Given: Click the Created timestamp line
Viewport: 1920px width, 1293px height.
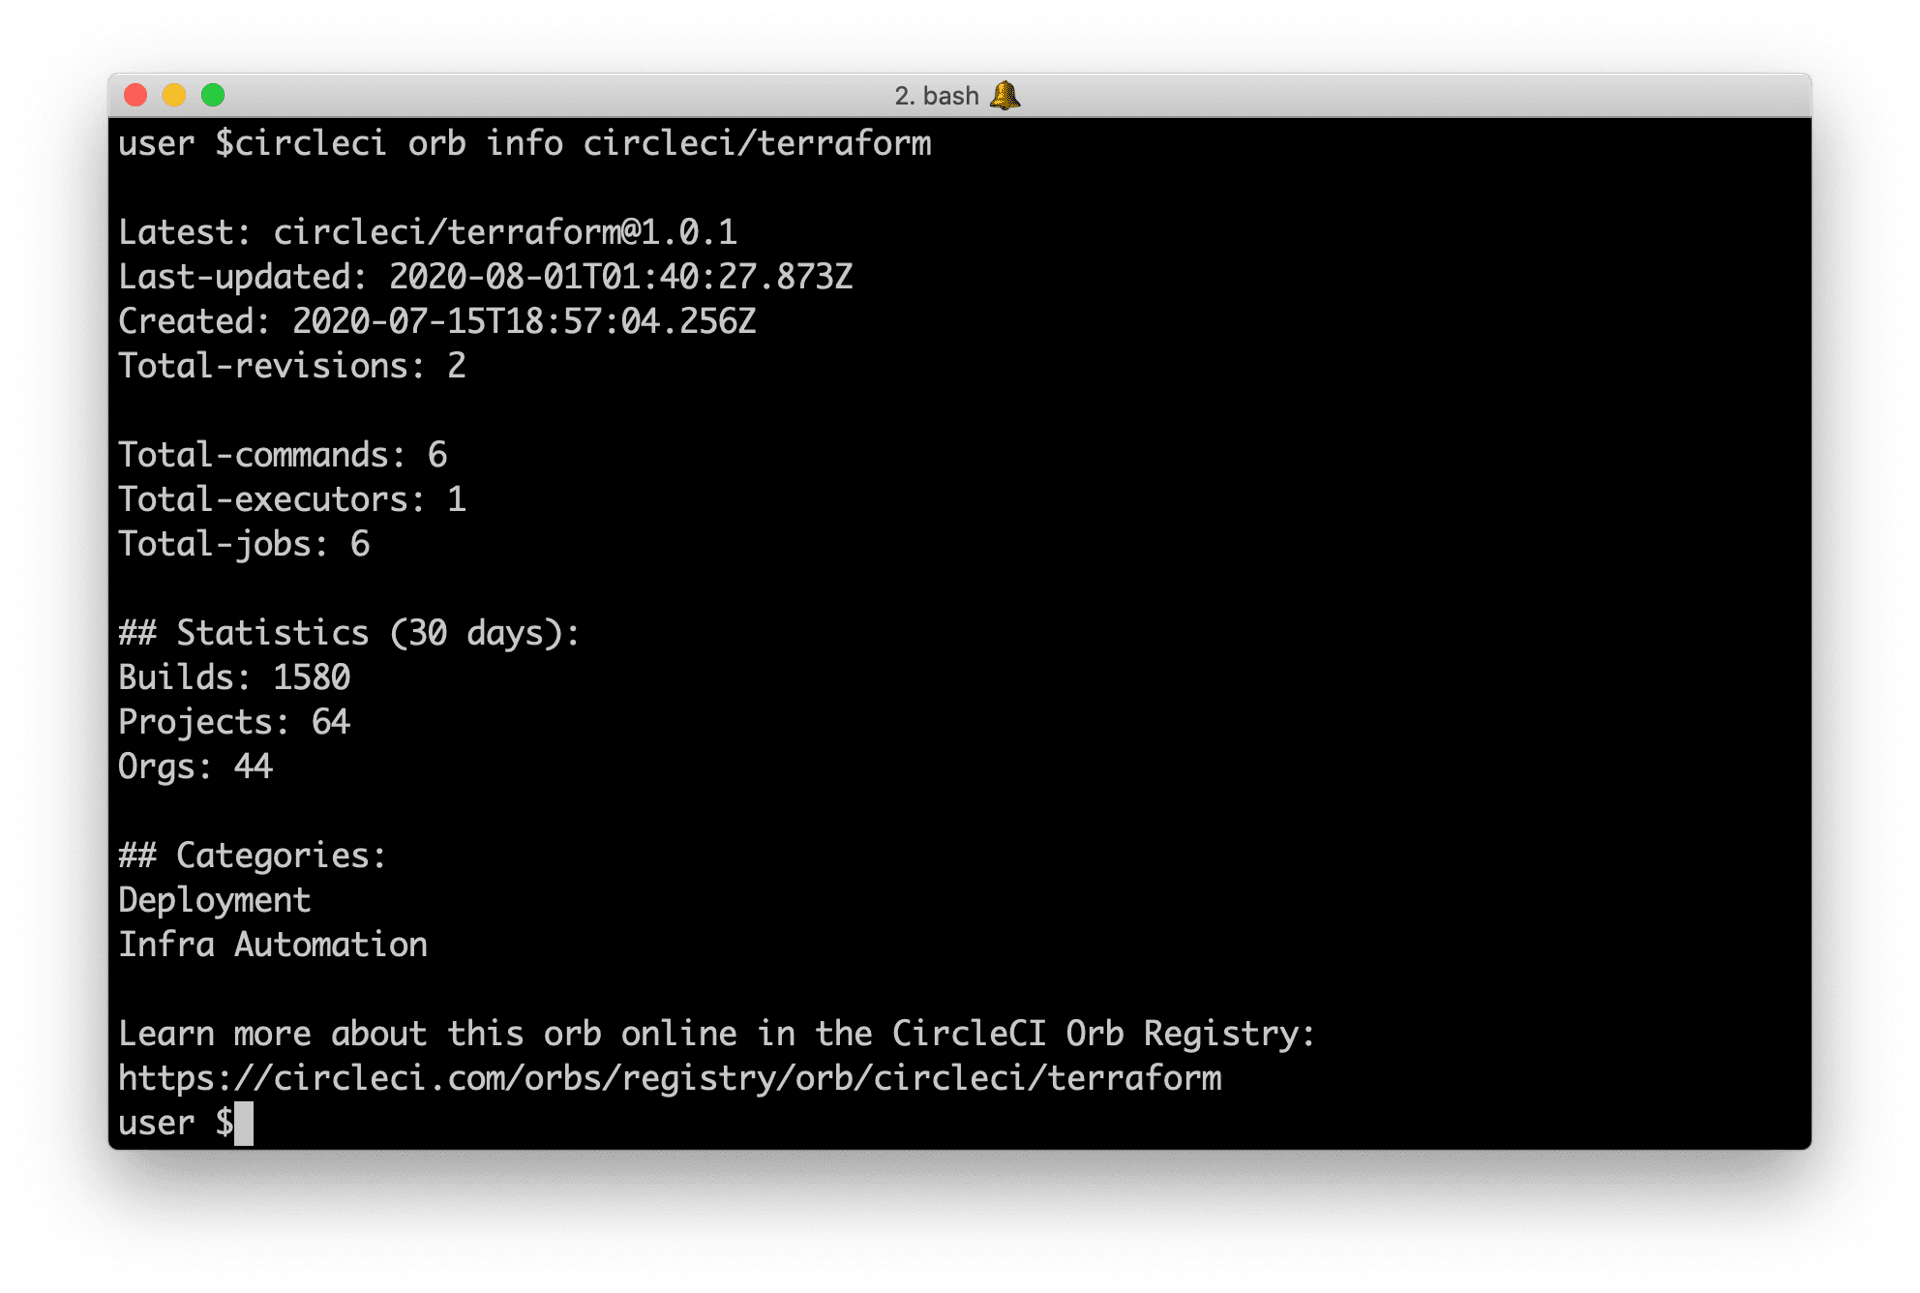Looking at the screenshot, I should coord(437,322).
